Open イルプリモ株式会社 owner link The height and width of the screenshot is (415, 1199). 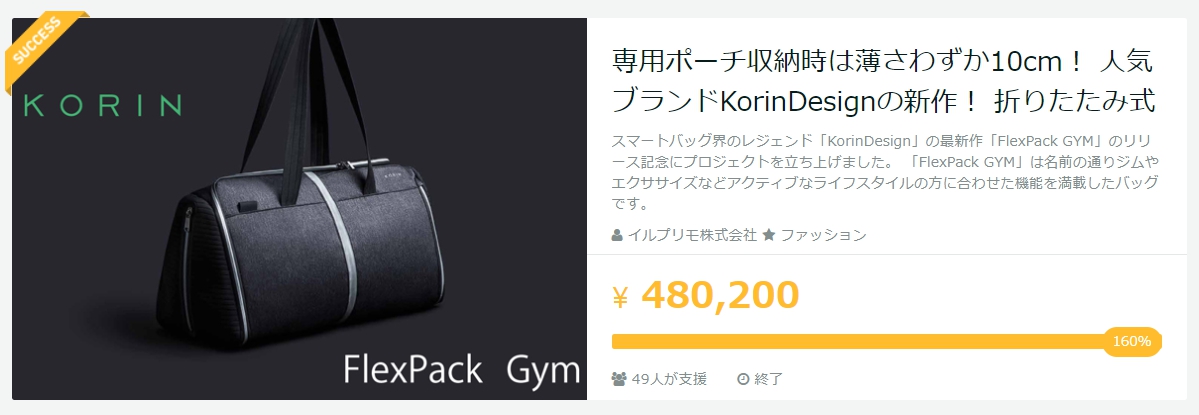pos(692,235)
